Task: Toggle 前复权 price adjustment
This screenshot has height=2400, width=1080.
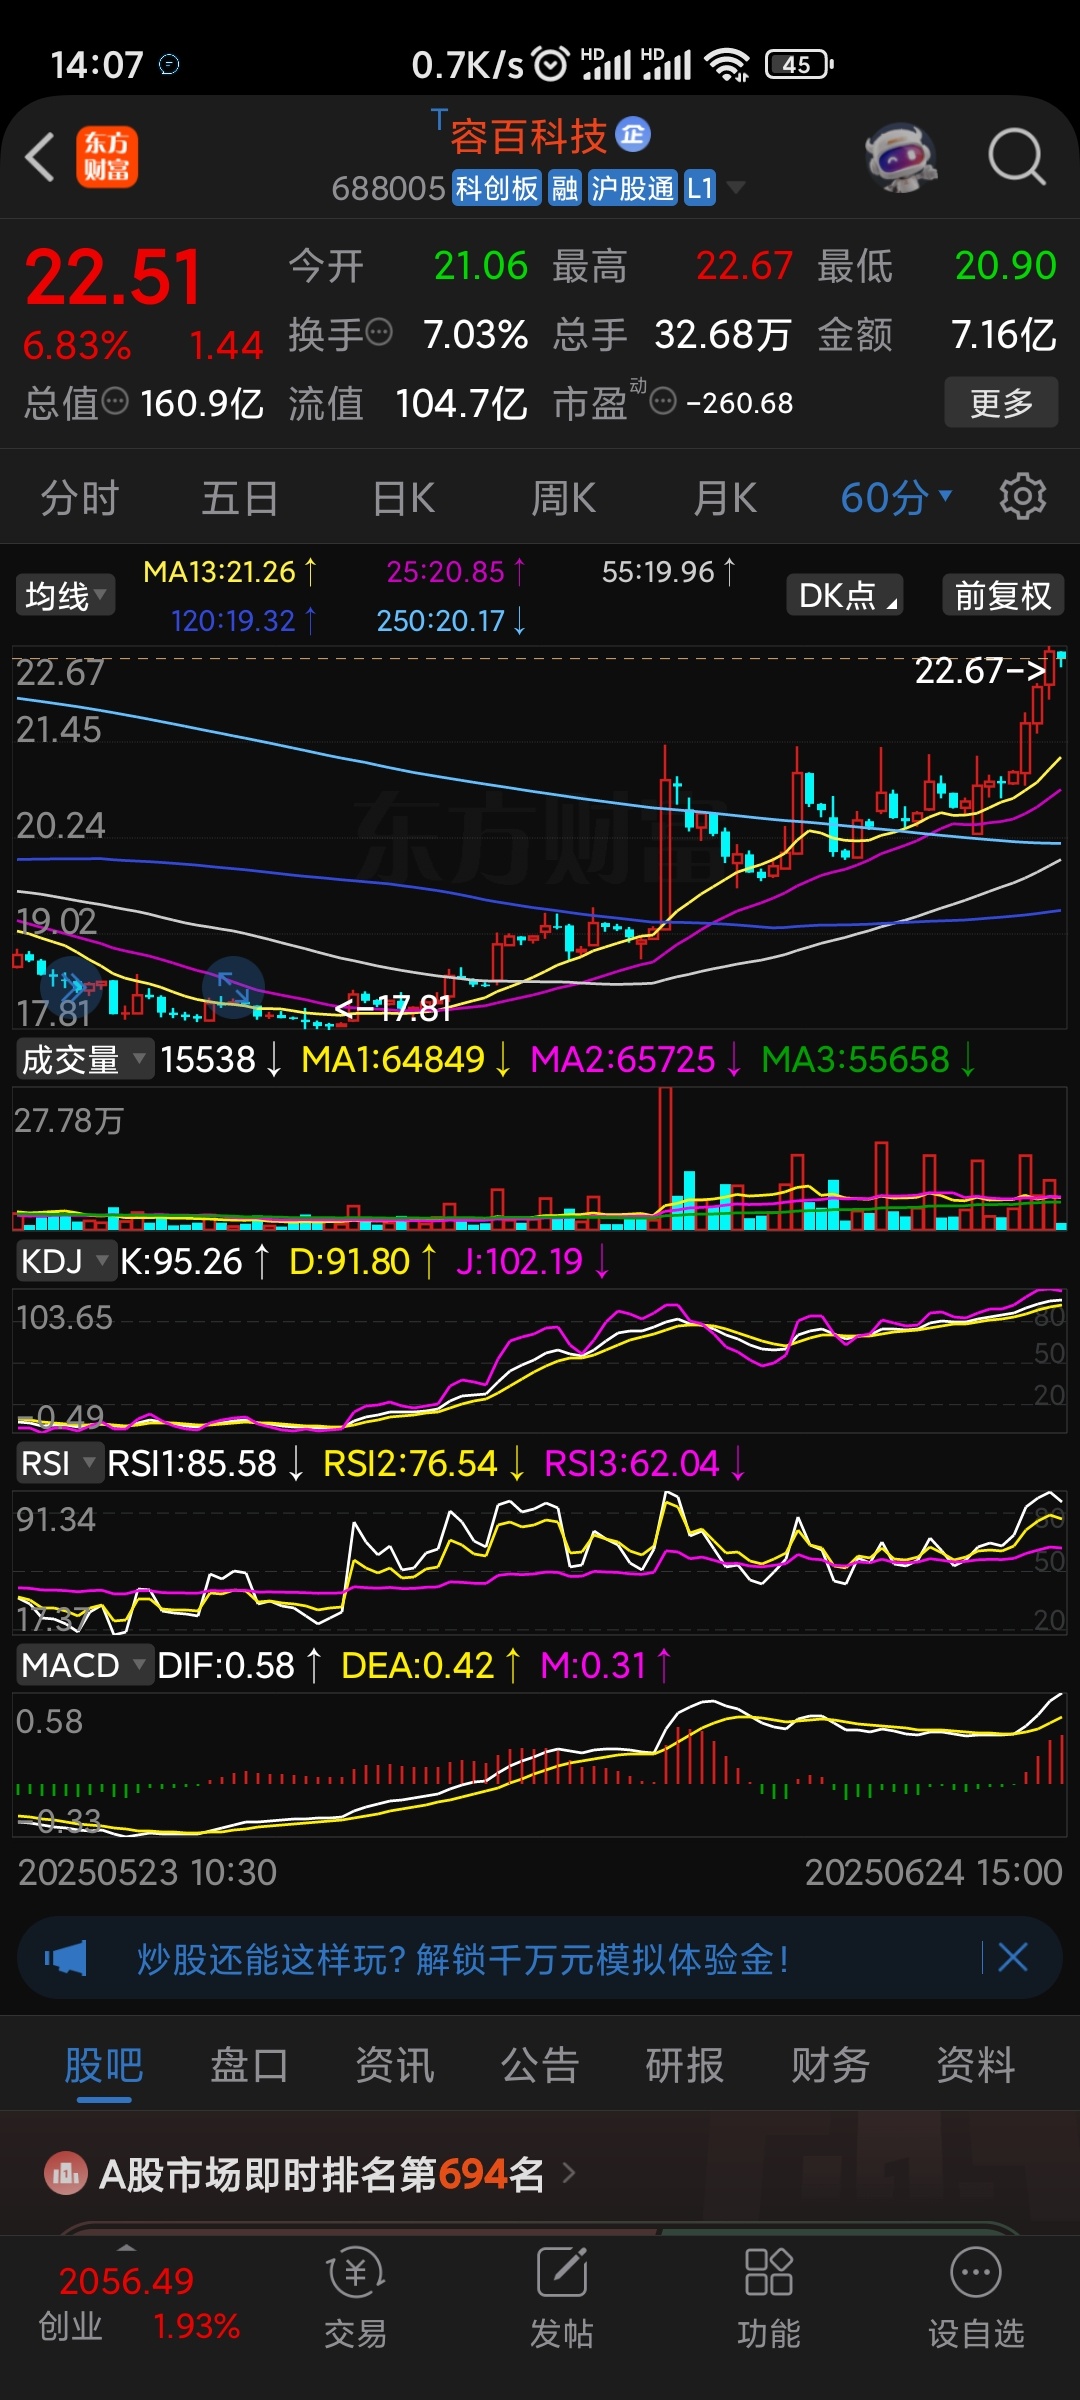Action: [x=1003, y=595]
